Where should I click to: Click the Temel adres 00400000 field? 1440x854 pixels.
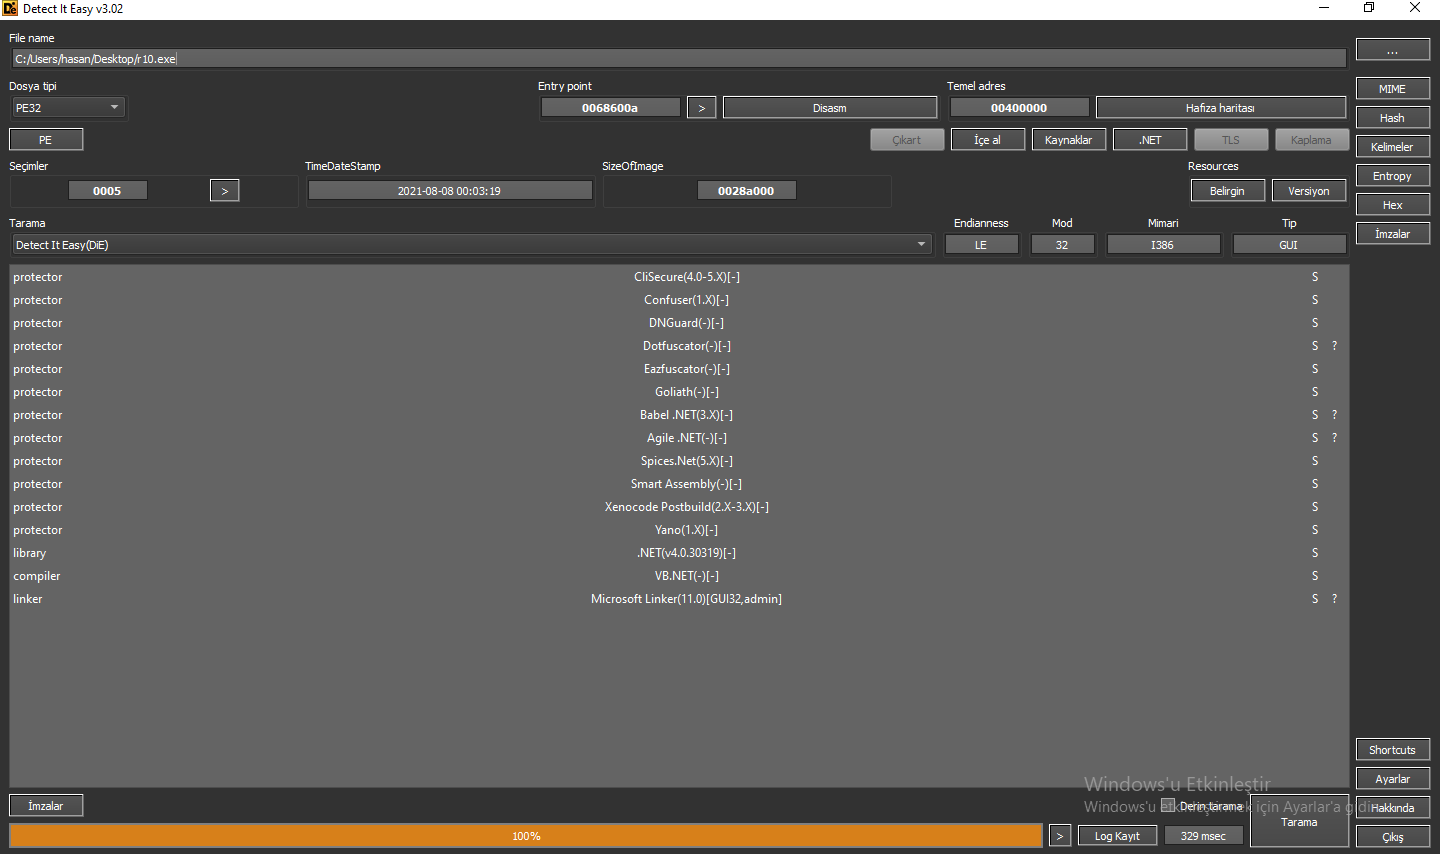(1019, 108)
